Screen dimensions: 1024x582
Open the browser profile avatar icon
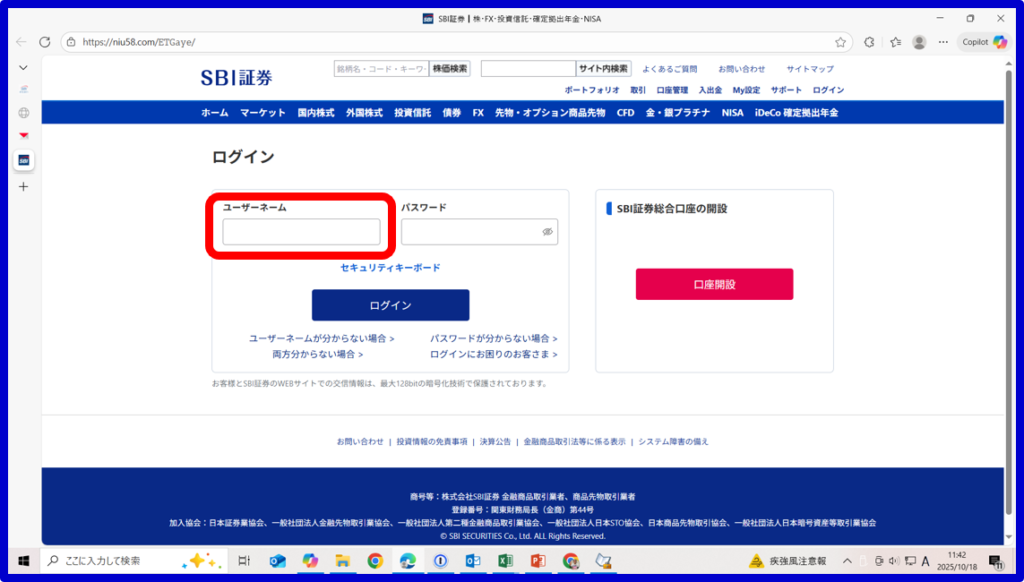click(x=919, y=42)
